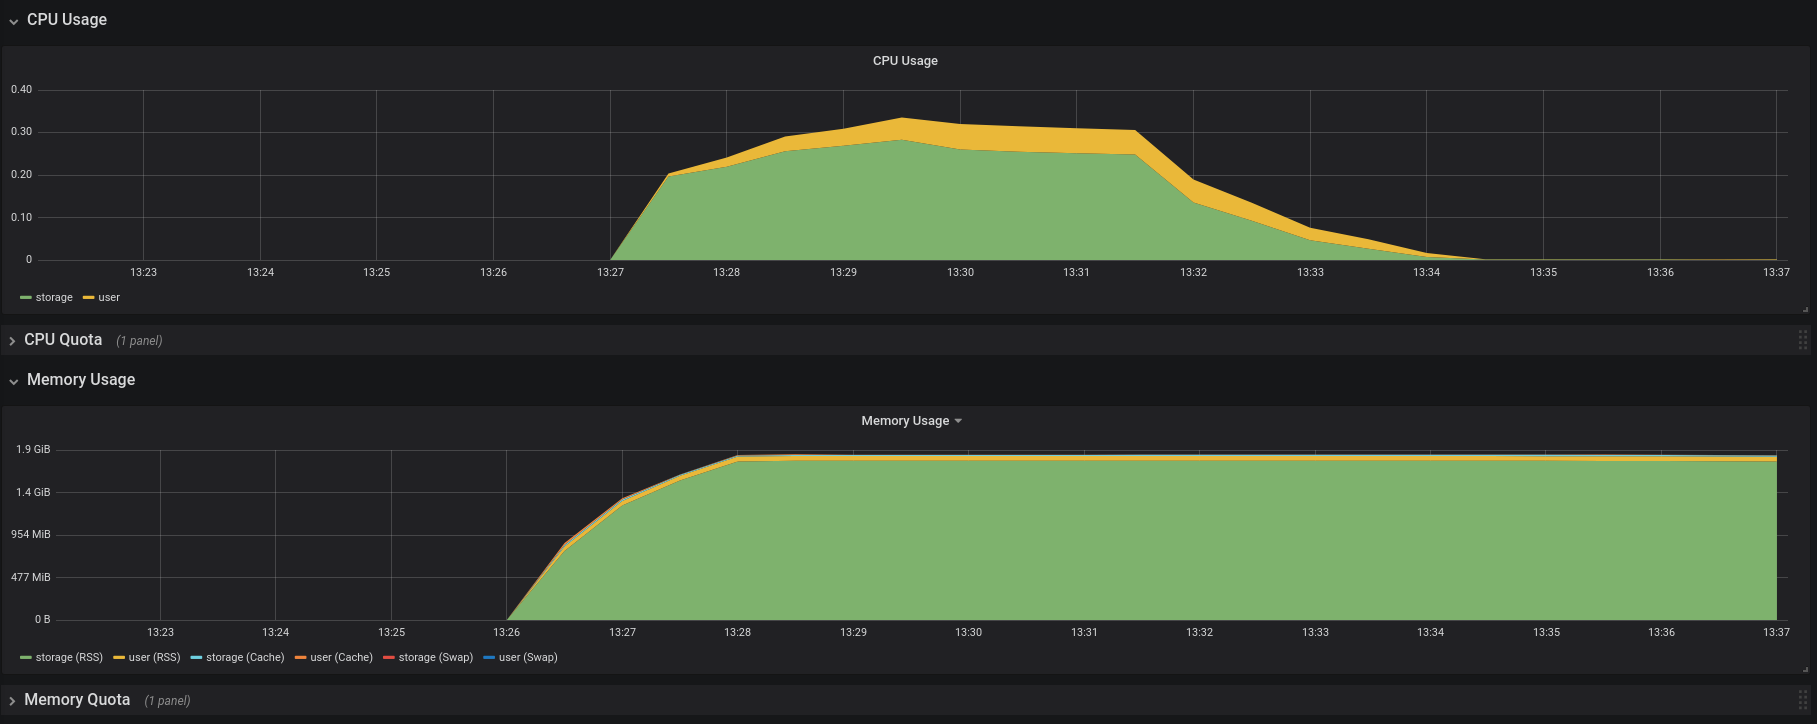Click the user (Swap) legend color swatch
This screenshot has width=1817, height=724.
click(489, 658)
